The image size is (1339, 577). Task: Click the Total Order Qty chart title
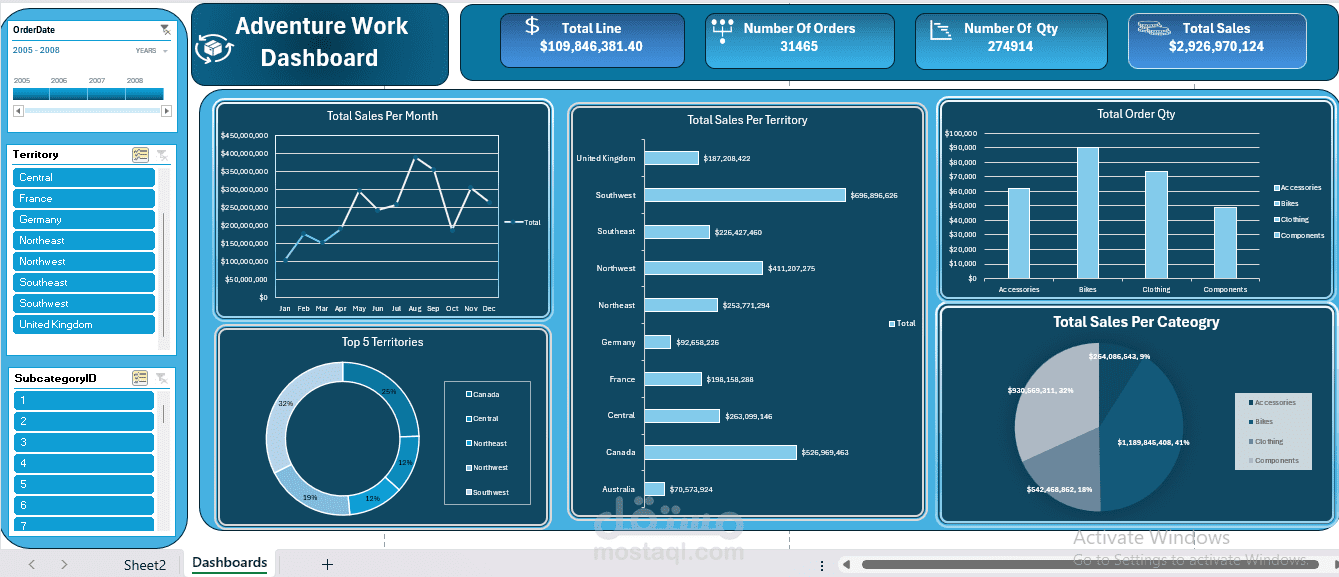pyautogui.click(x=1136, y=114)
